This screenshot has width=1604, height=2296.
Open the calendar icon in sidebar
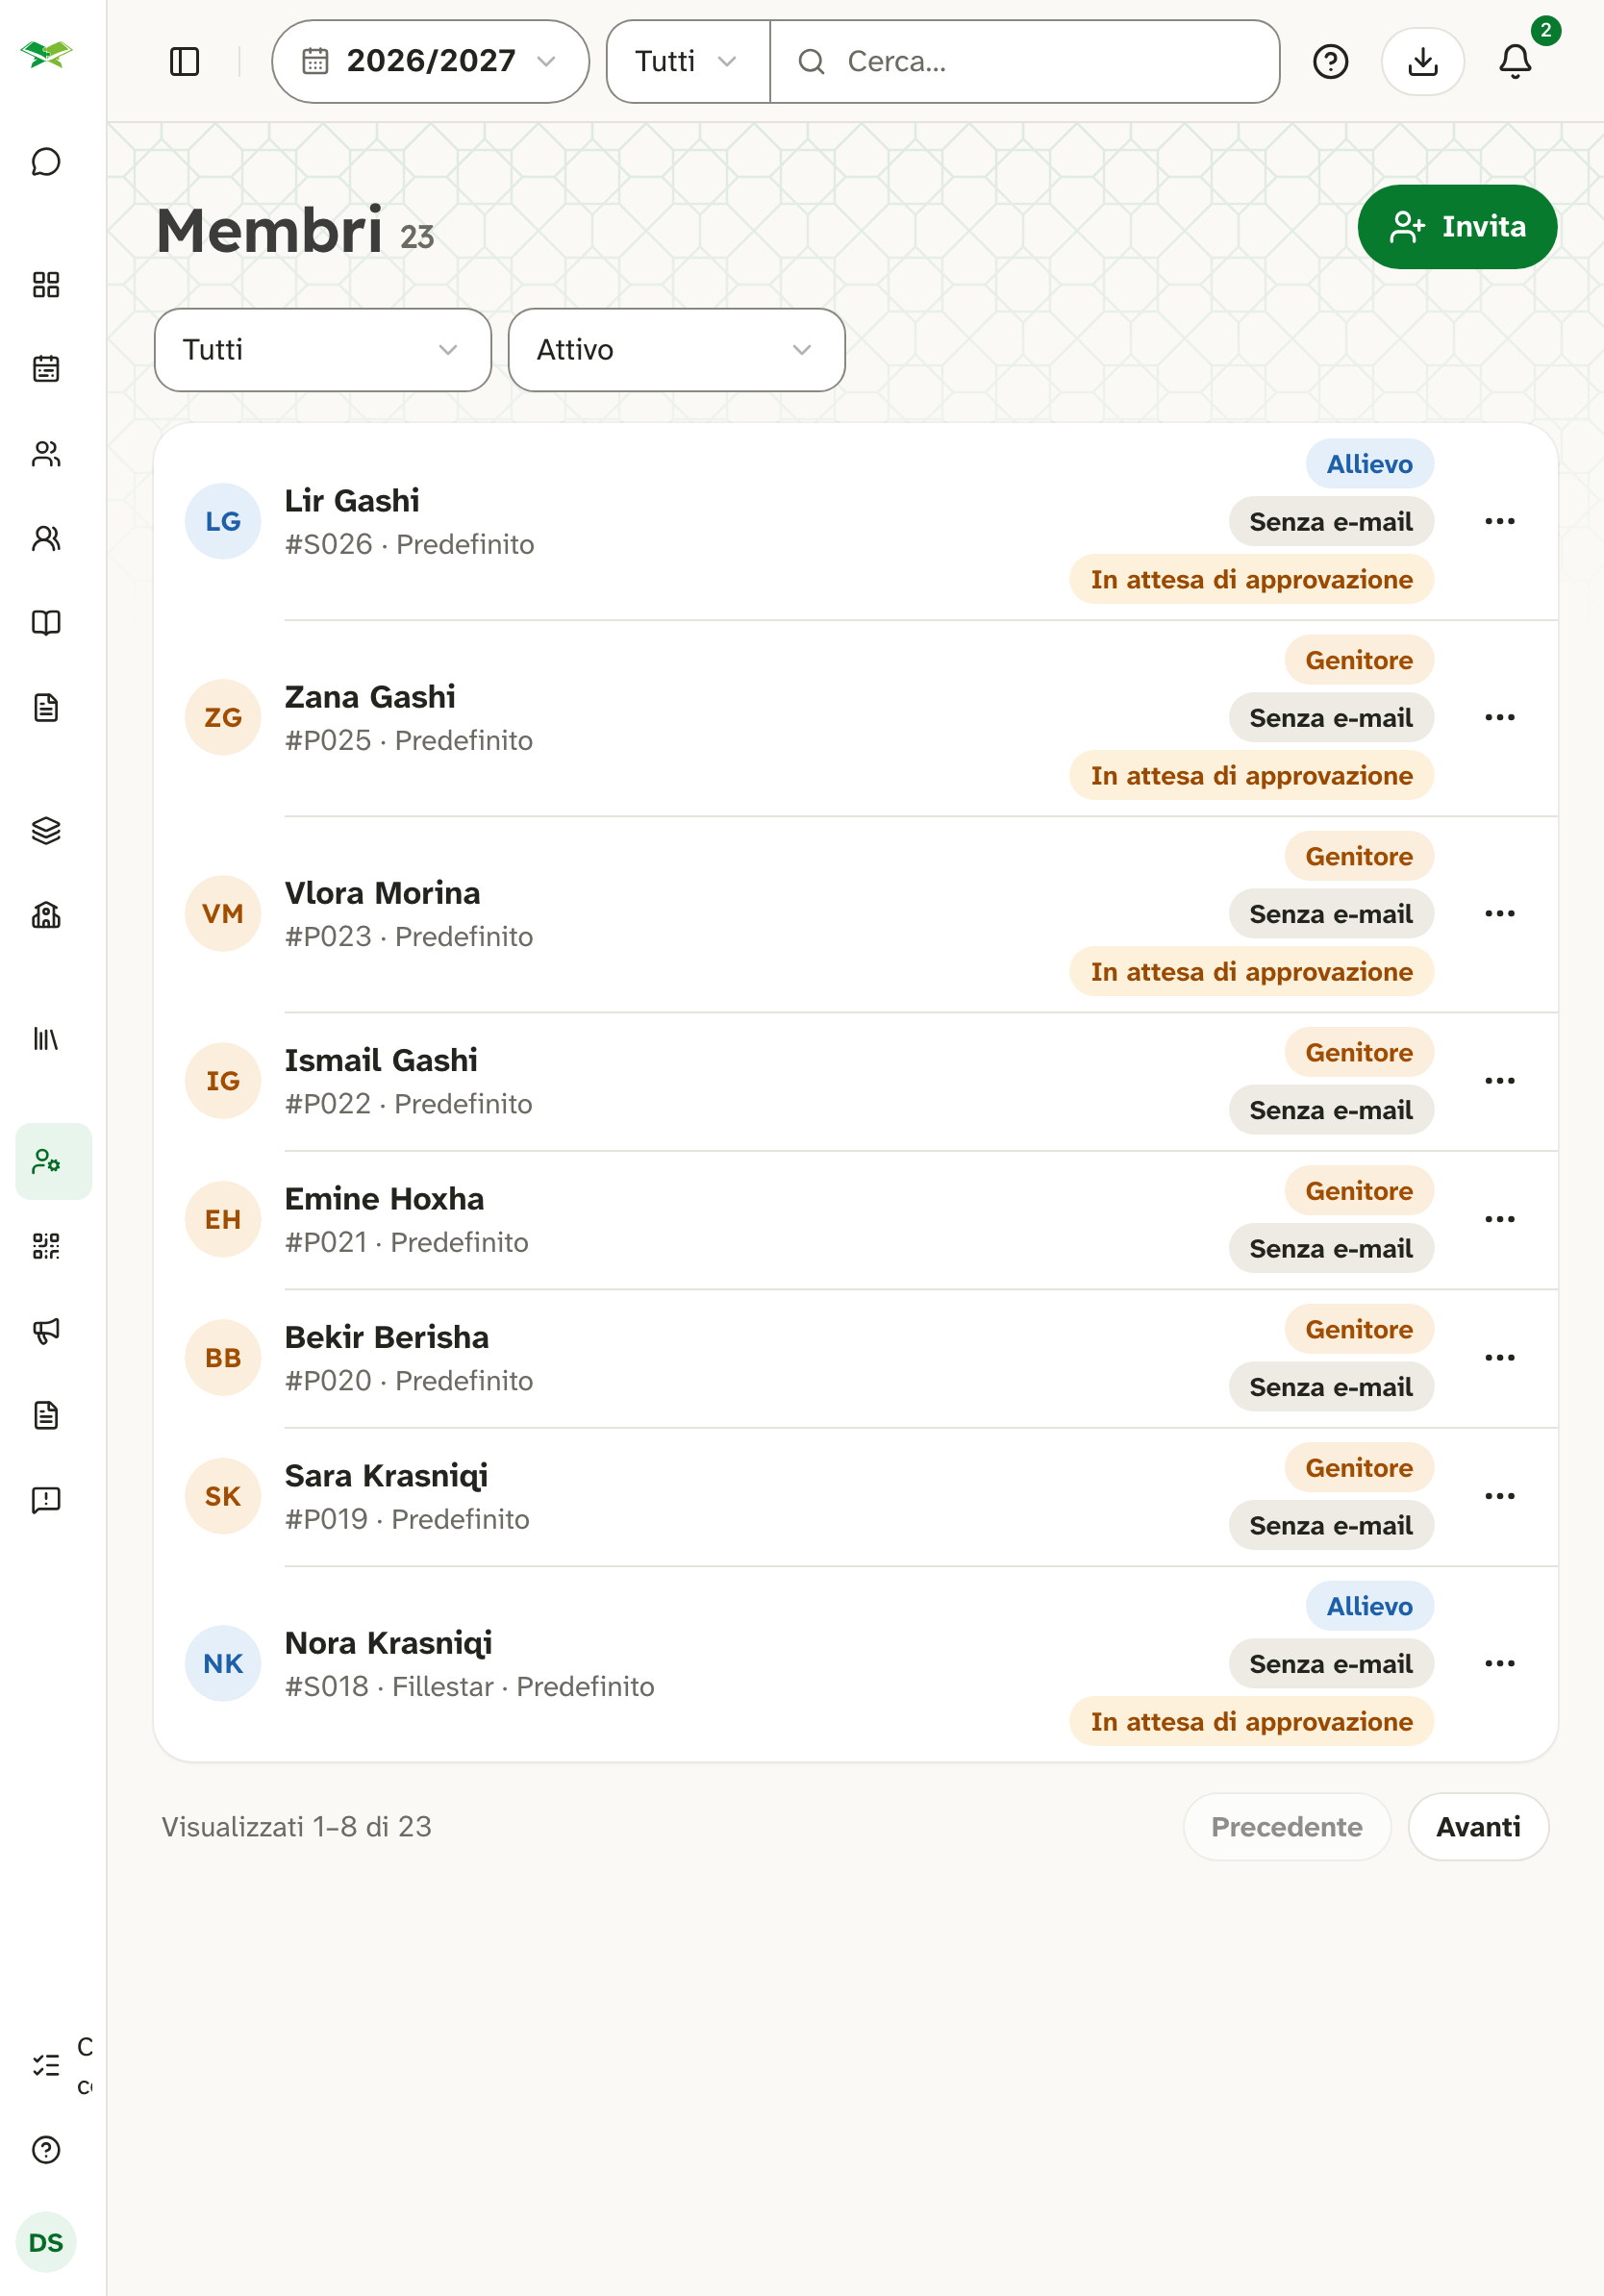[x=46, y=369]
